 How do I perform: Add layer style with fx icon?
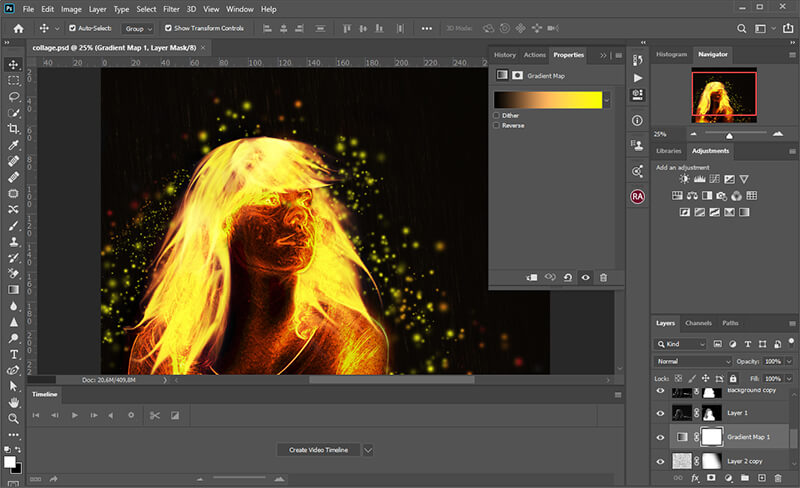pyautogui.click(x=693, y=480)
